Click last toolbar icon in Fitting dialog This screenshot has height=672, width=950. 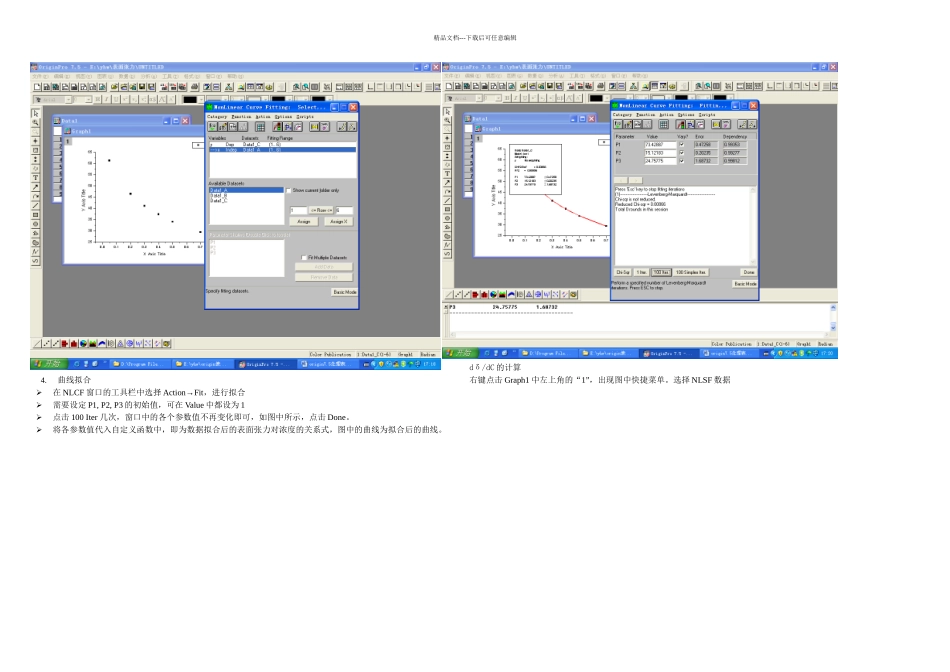click(x=752, y=124)
